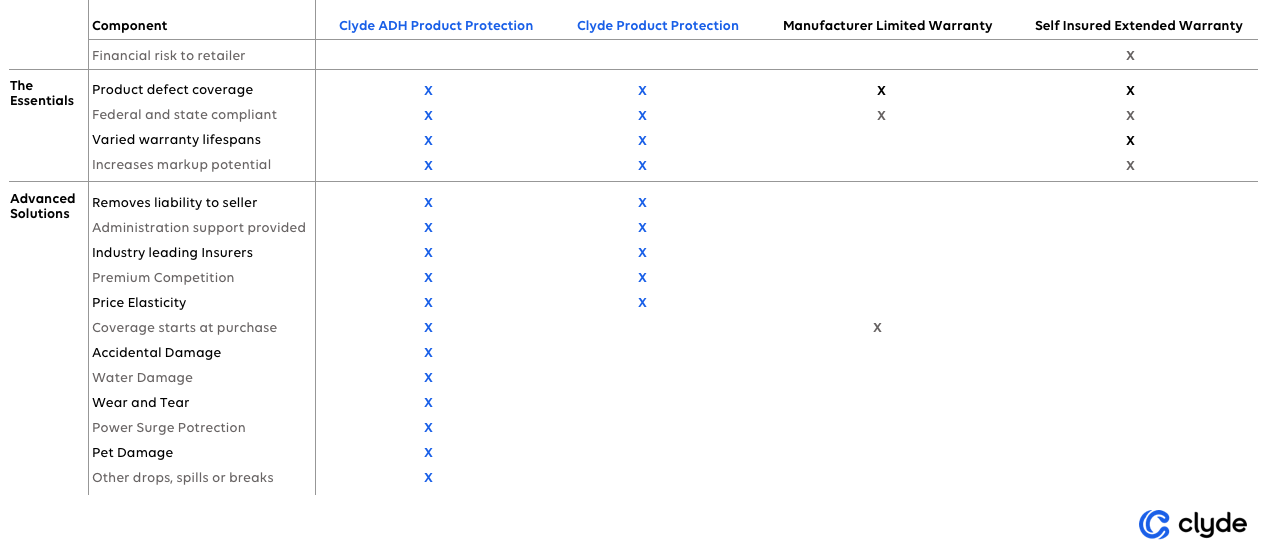Click Clyde Product Protection X for Price Elasticity
The image size is (1268, 548).
[x=642, y=303]
